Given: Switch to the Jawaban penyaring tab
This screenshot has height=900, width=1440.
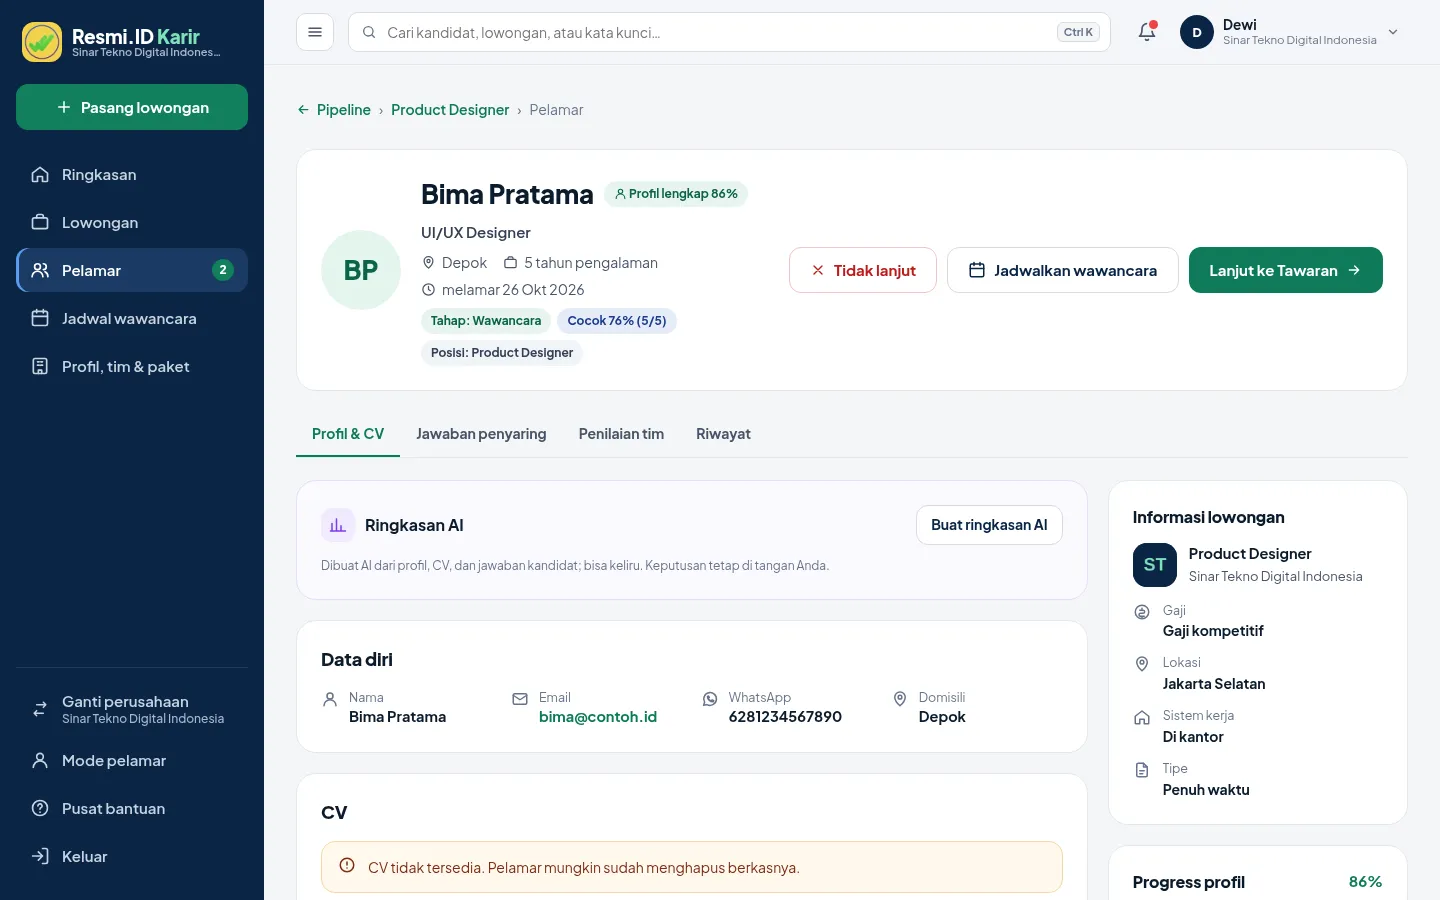Looking at the screenshot, I should (x=481, y=434).
